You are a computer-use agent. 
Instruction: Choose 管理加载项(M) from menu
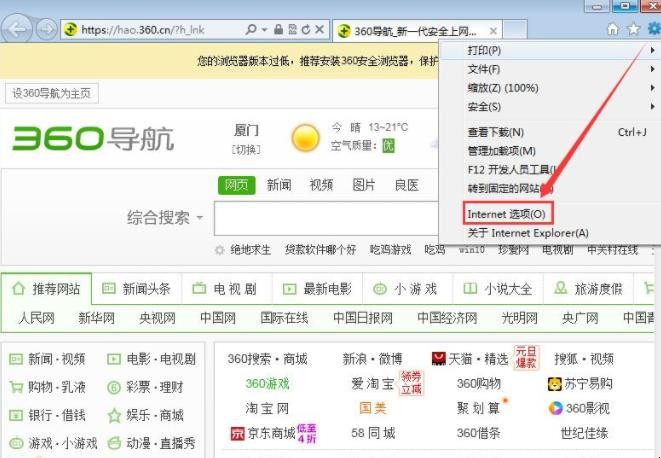coord(550,151)
